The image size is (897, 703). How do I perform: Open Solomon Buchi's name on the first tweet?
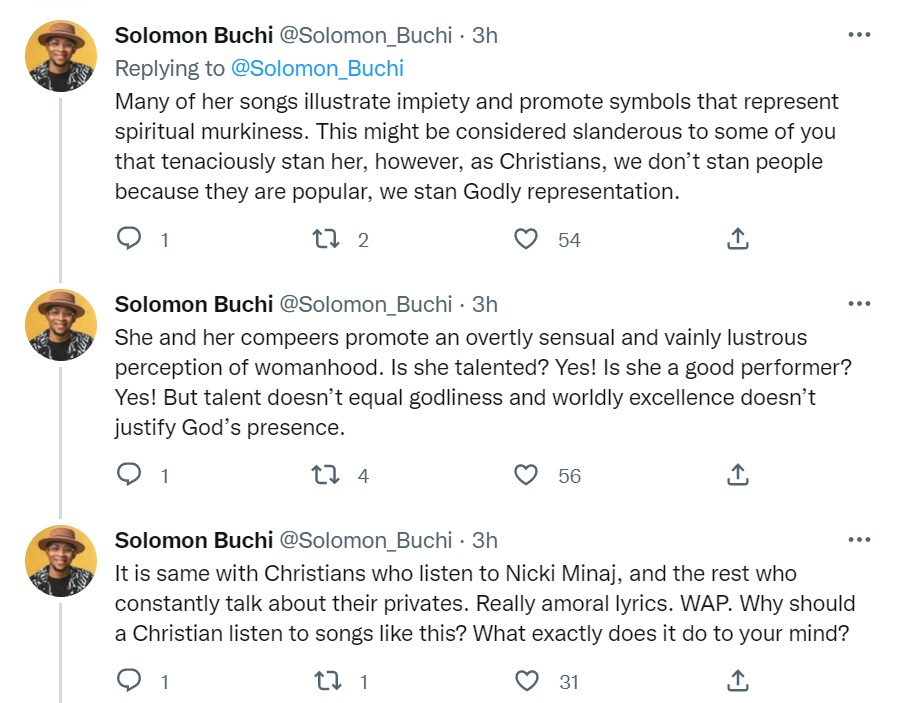pos(194,36)
